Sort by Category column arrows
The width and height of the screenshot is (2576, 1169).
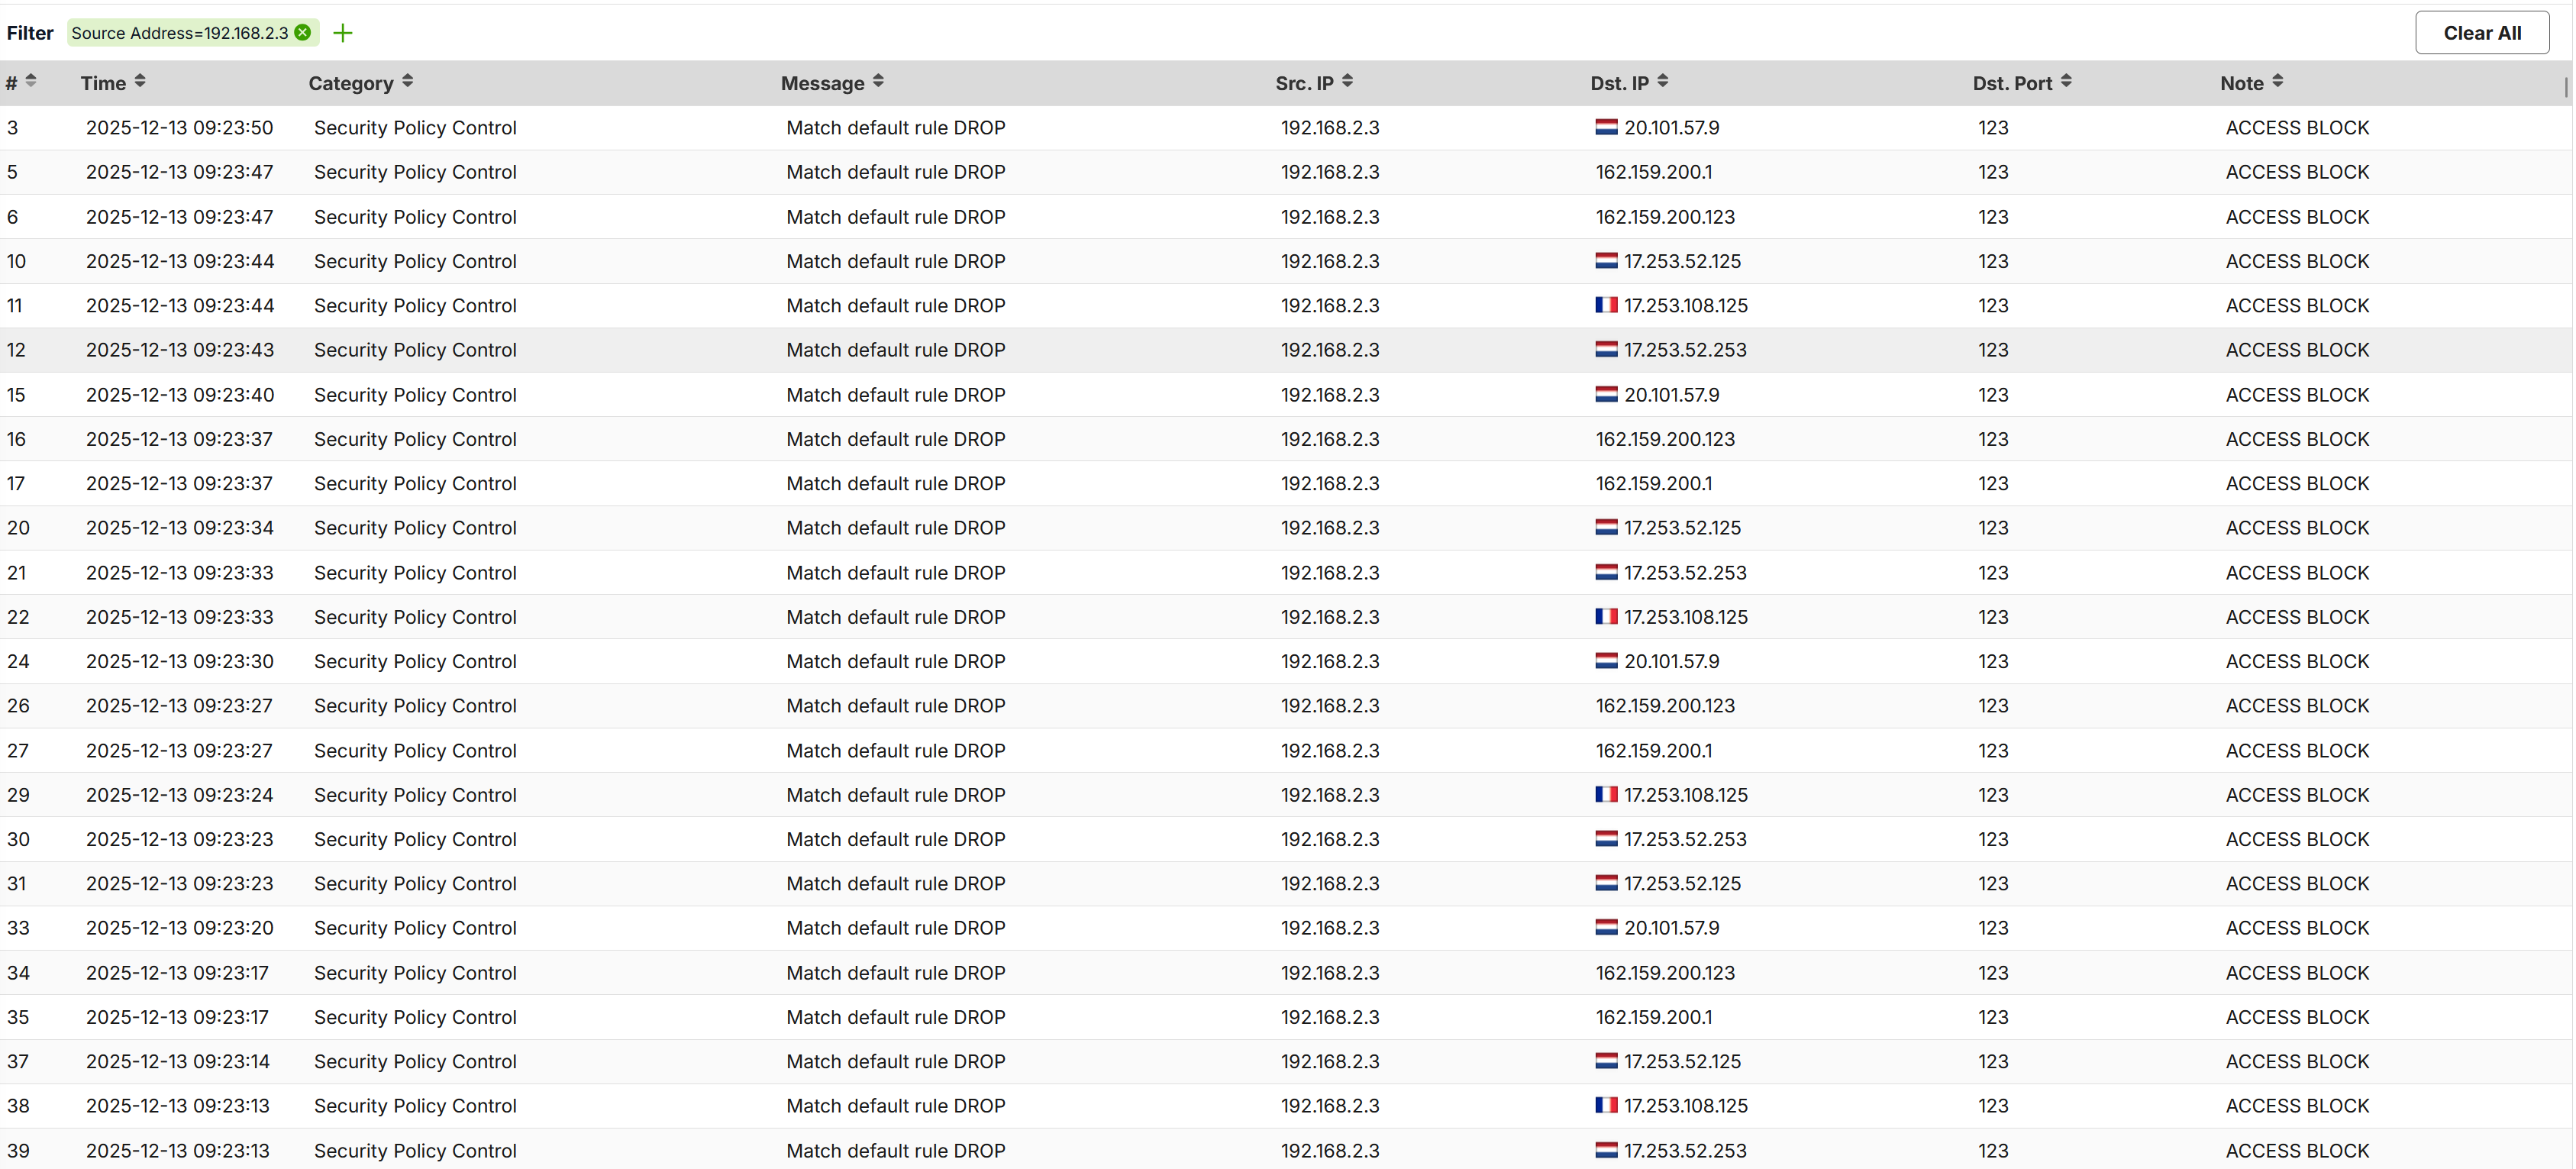(407, 82)
